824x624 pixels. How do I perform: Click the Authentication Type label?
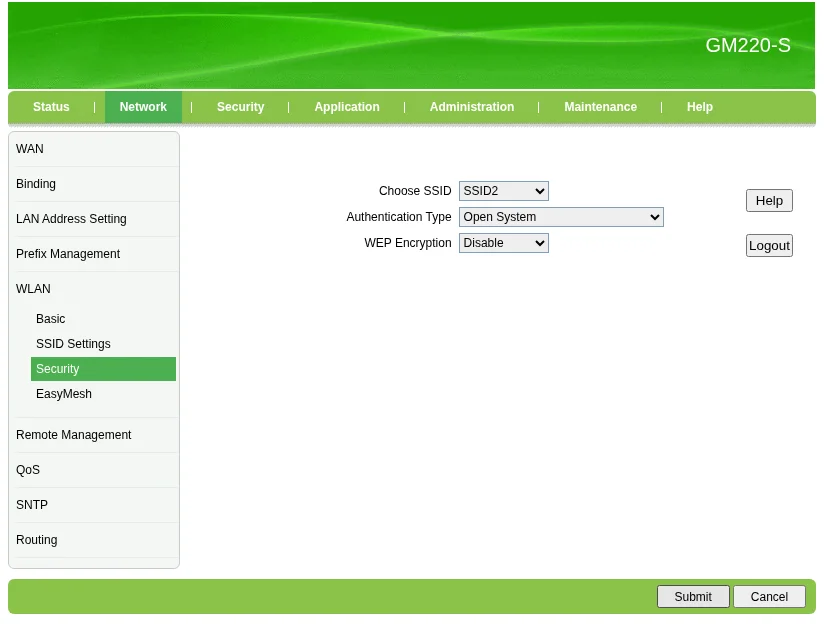pos(398,217)
